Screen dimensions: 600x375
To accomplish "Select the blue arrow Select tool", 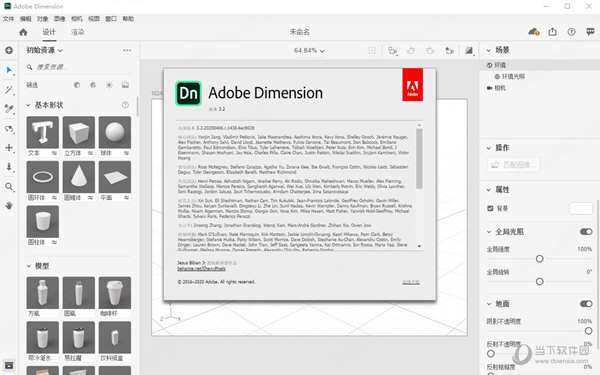I will tap(9, 70).
